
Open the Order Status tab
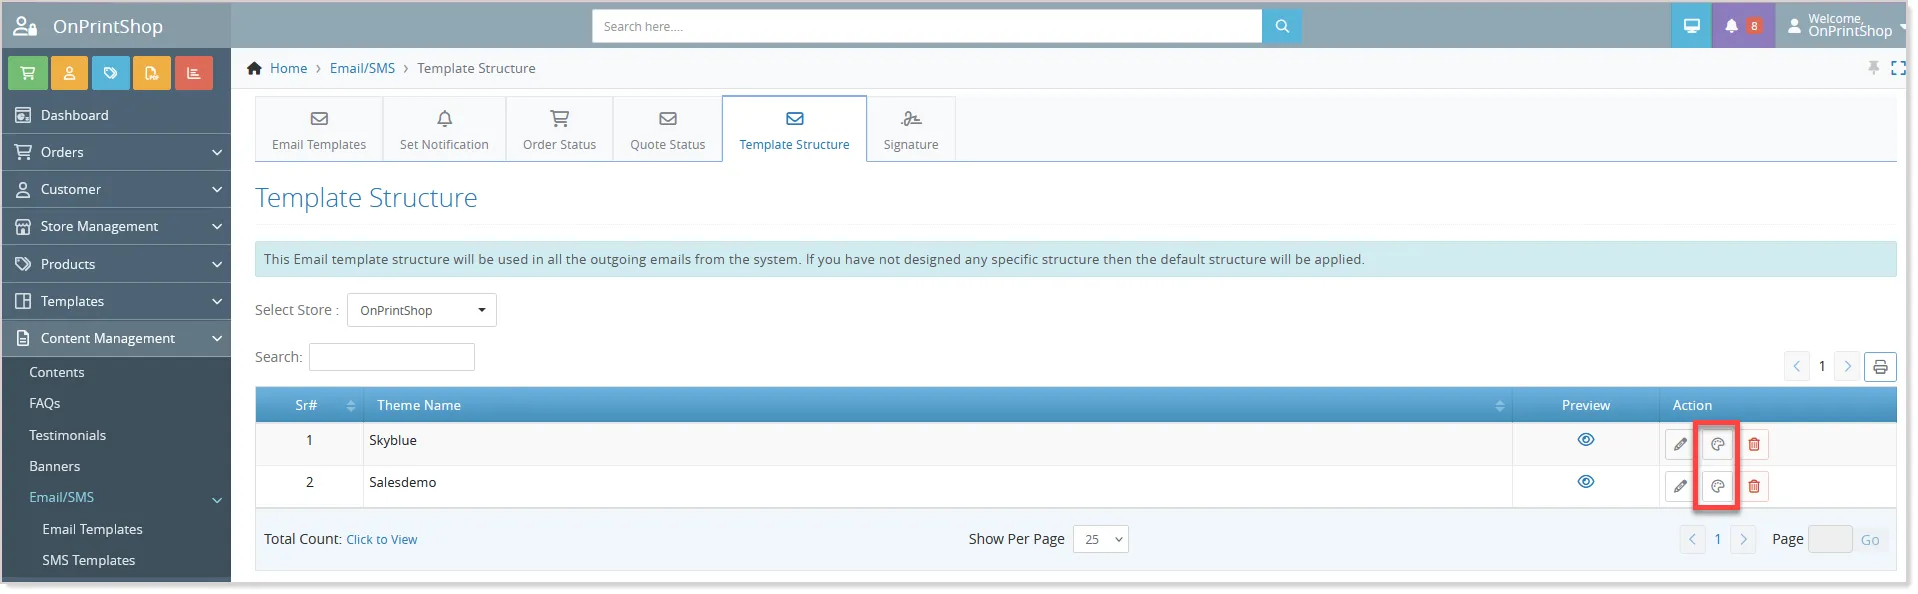559,130
